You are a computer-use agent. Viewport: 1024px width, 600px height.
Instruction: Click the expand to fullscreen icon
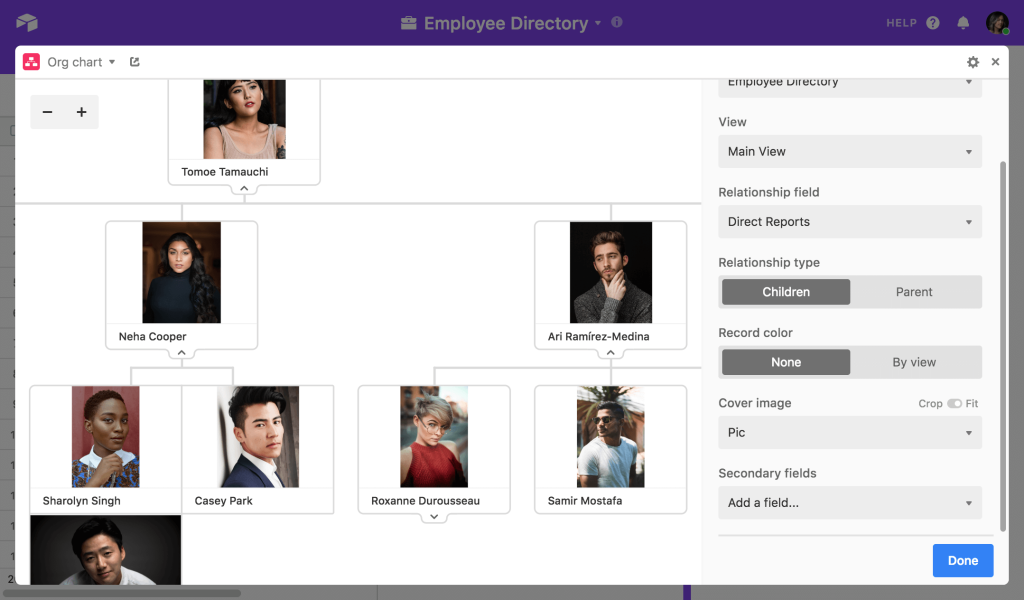[135, 62]
